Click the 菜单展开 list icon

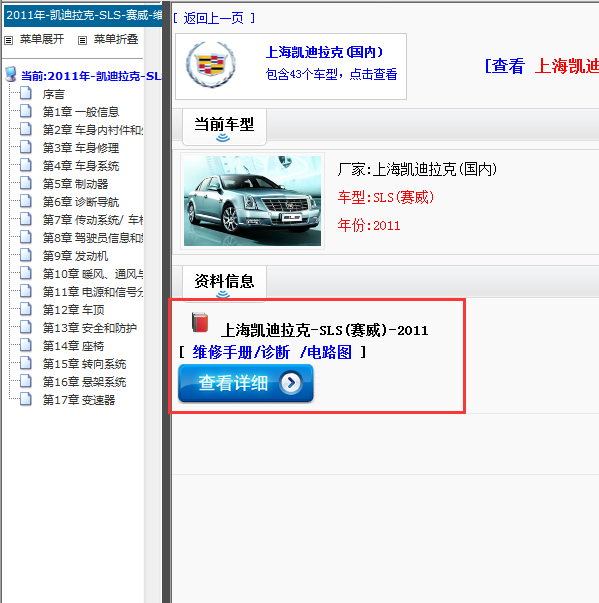click(8, 40)
